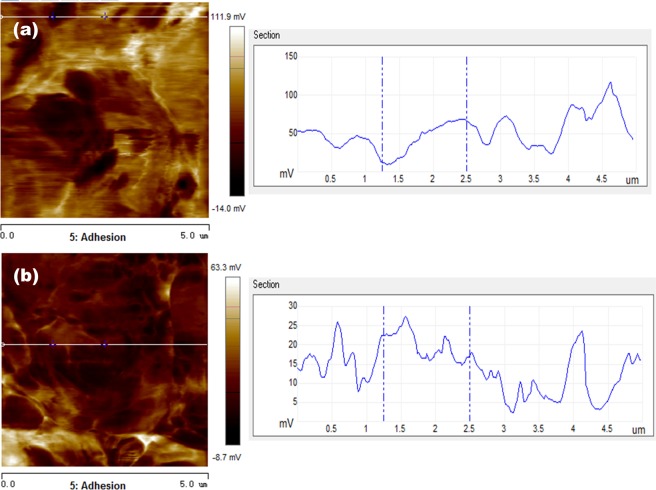Image resolution: width=656 pixels, height=490 pixels.
Task: Click the right cursor marker on panel (b) section line
Action: pyautogui.click(x=105, y=345)
